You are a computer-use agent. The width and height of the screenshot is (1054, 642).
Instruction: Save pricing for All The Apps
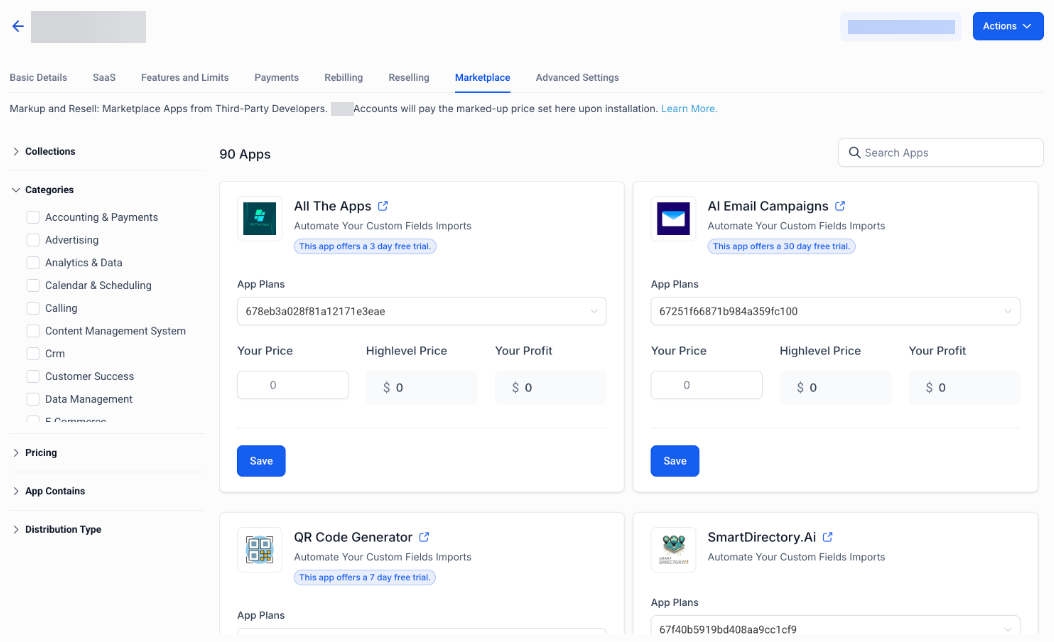261,460
